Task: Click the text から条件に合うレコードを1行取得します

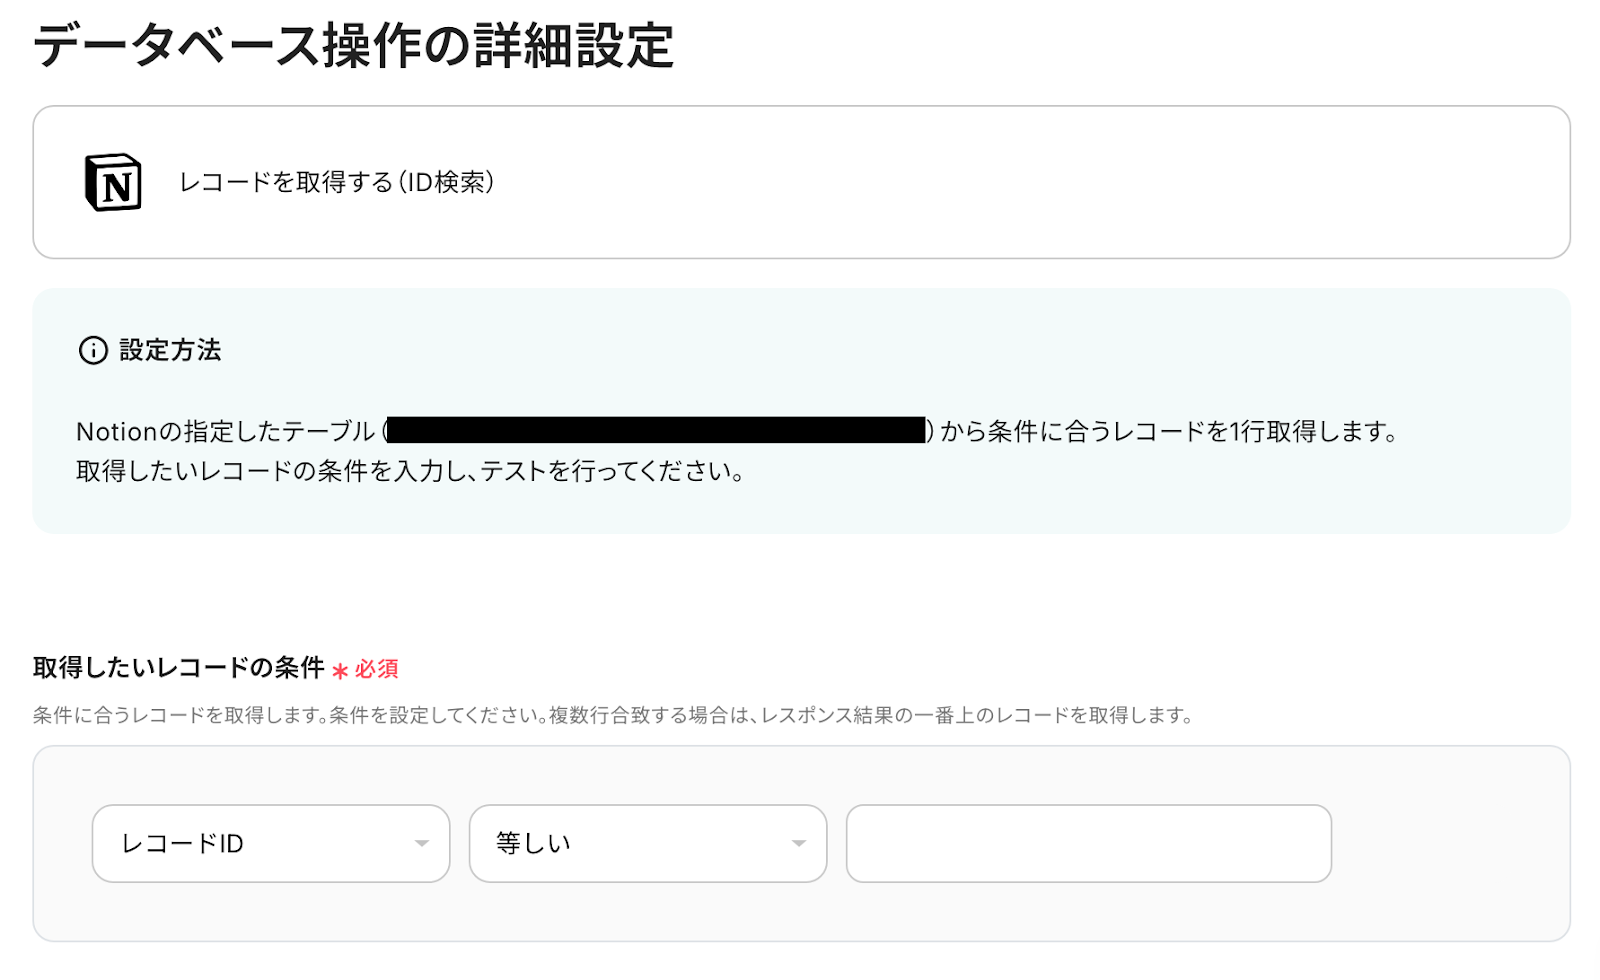Action: pyautogui.click(x=1167, y=431)
